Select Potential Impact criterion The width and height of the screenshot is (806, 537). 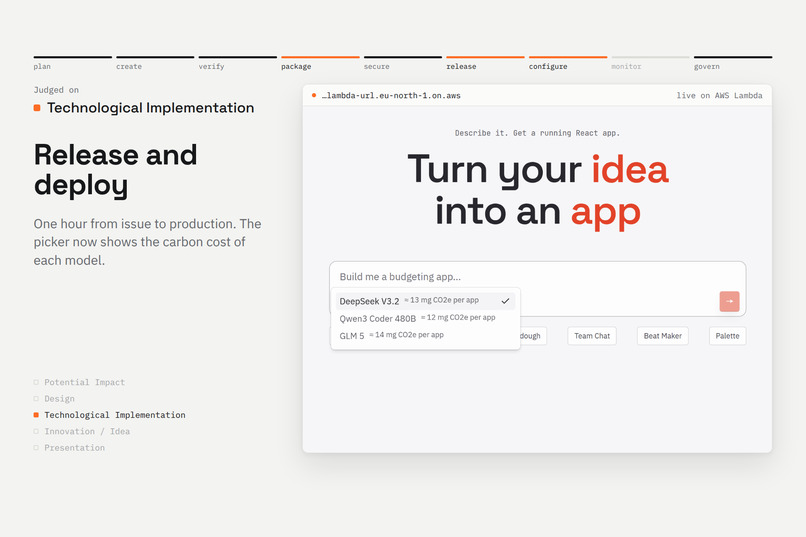(80, 382)
